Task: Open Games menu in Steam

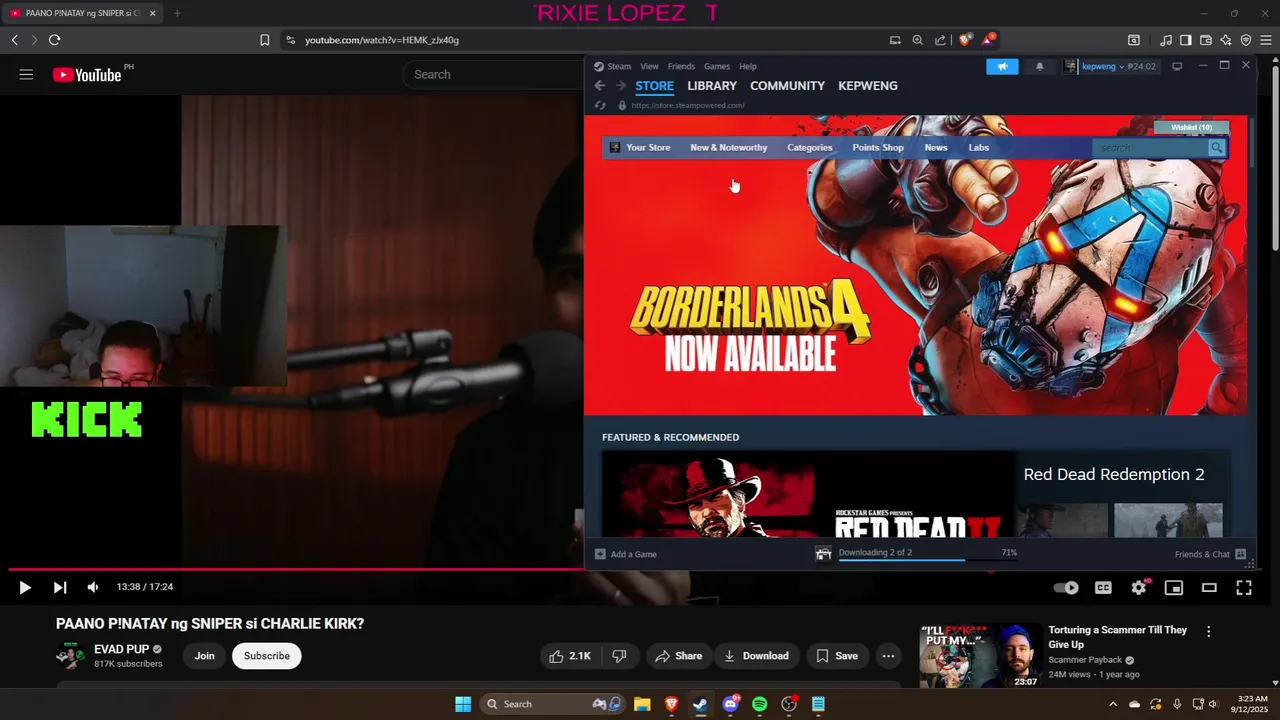Action: pyautogui.click(x=717, y=66)
